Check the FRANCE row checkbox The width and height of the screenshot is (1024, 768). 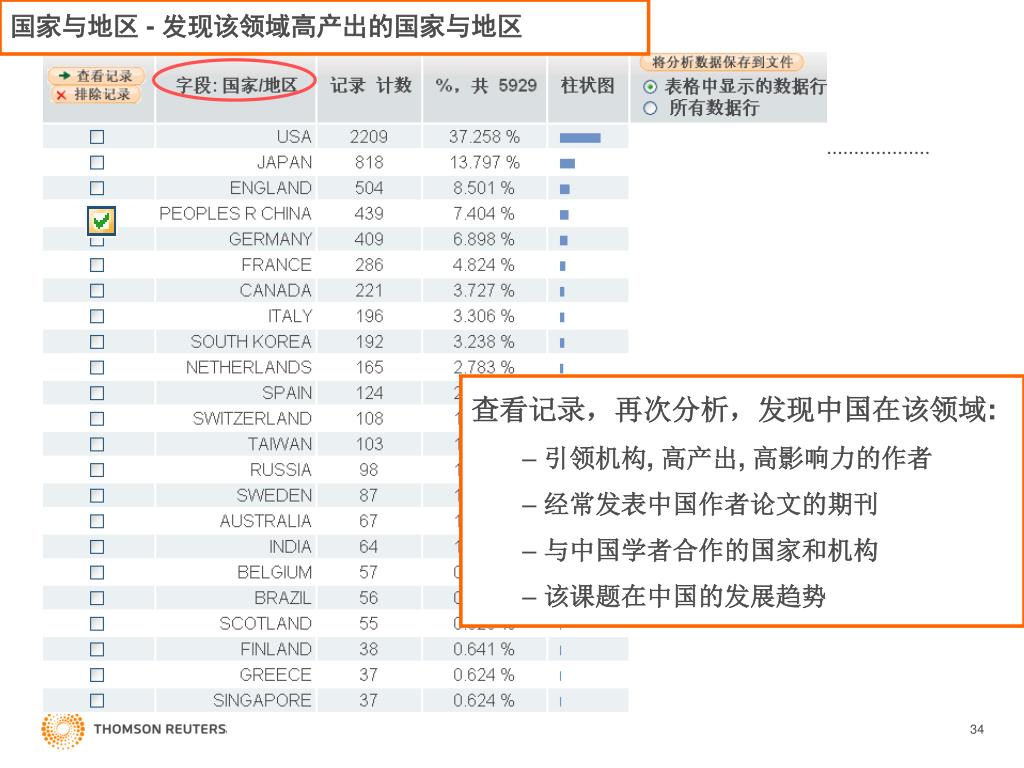tap(97, 265)
